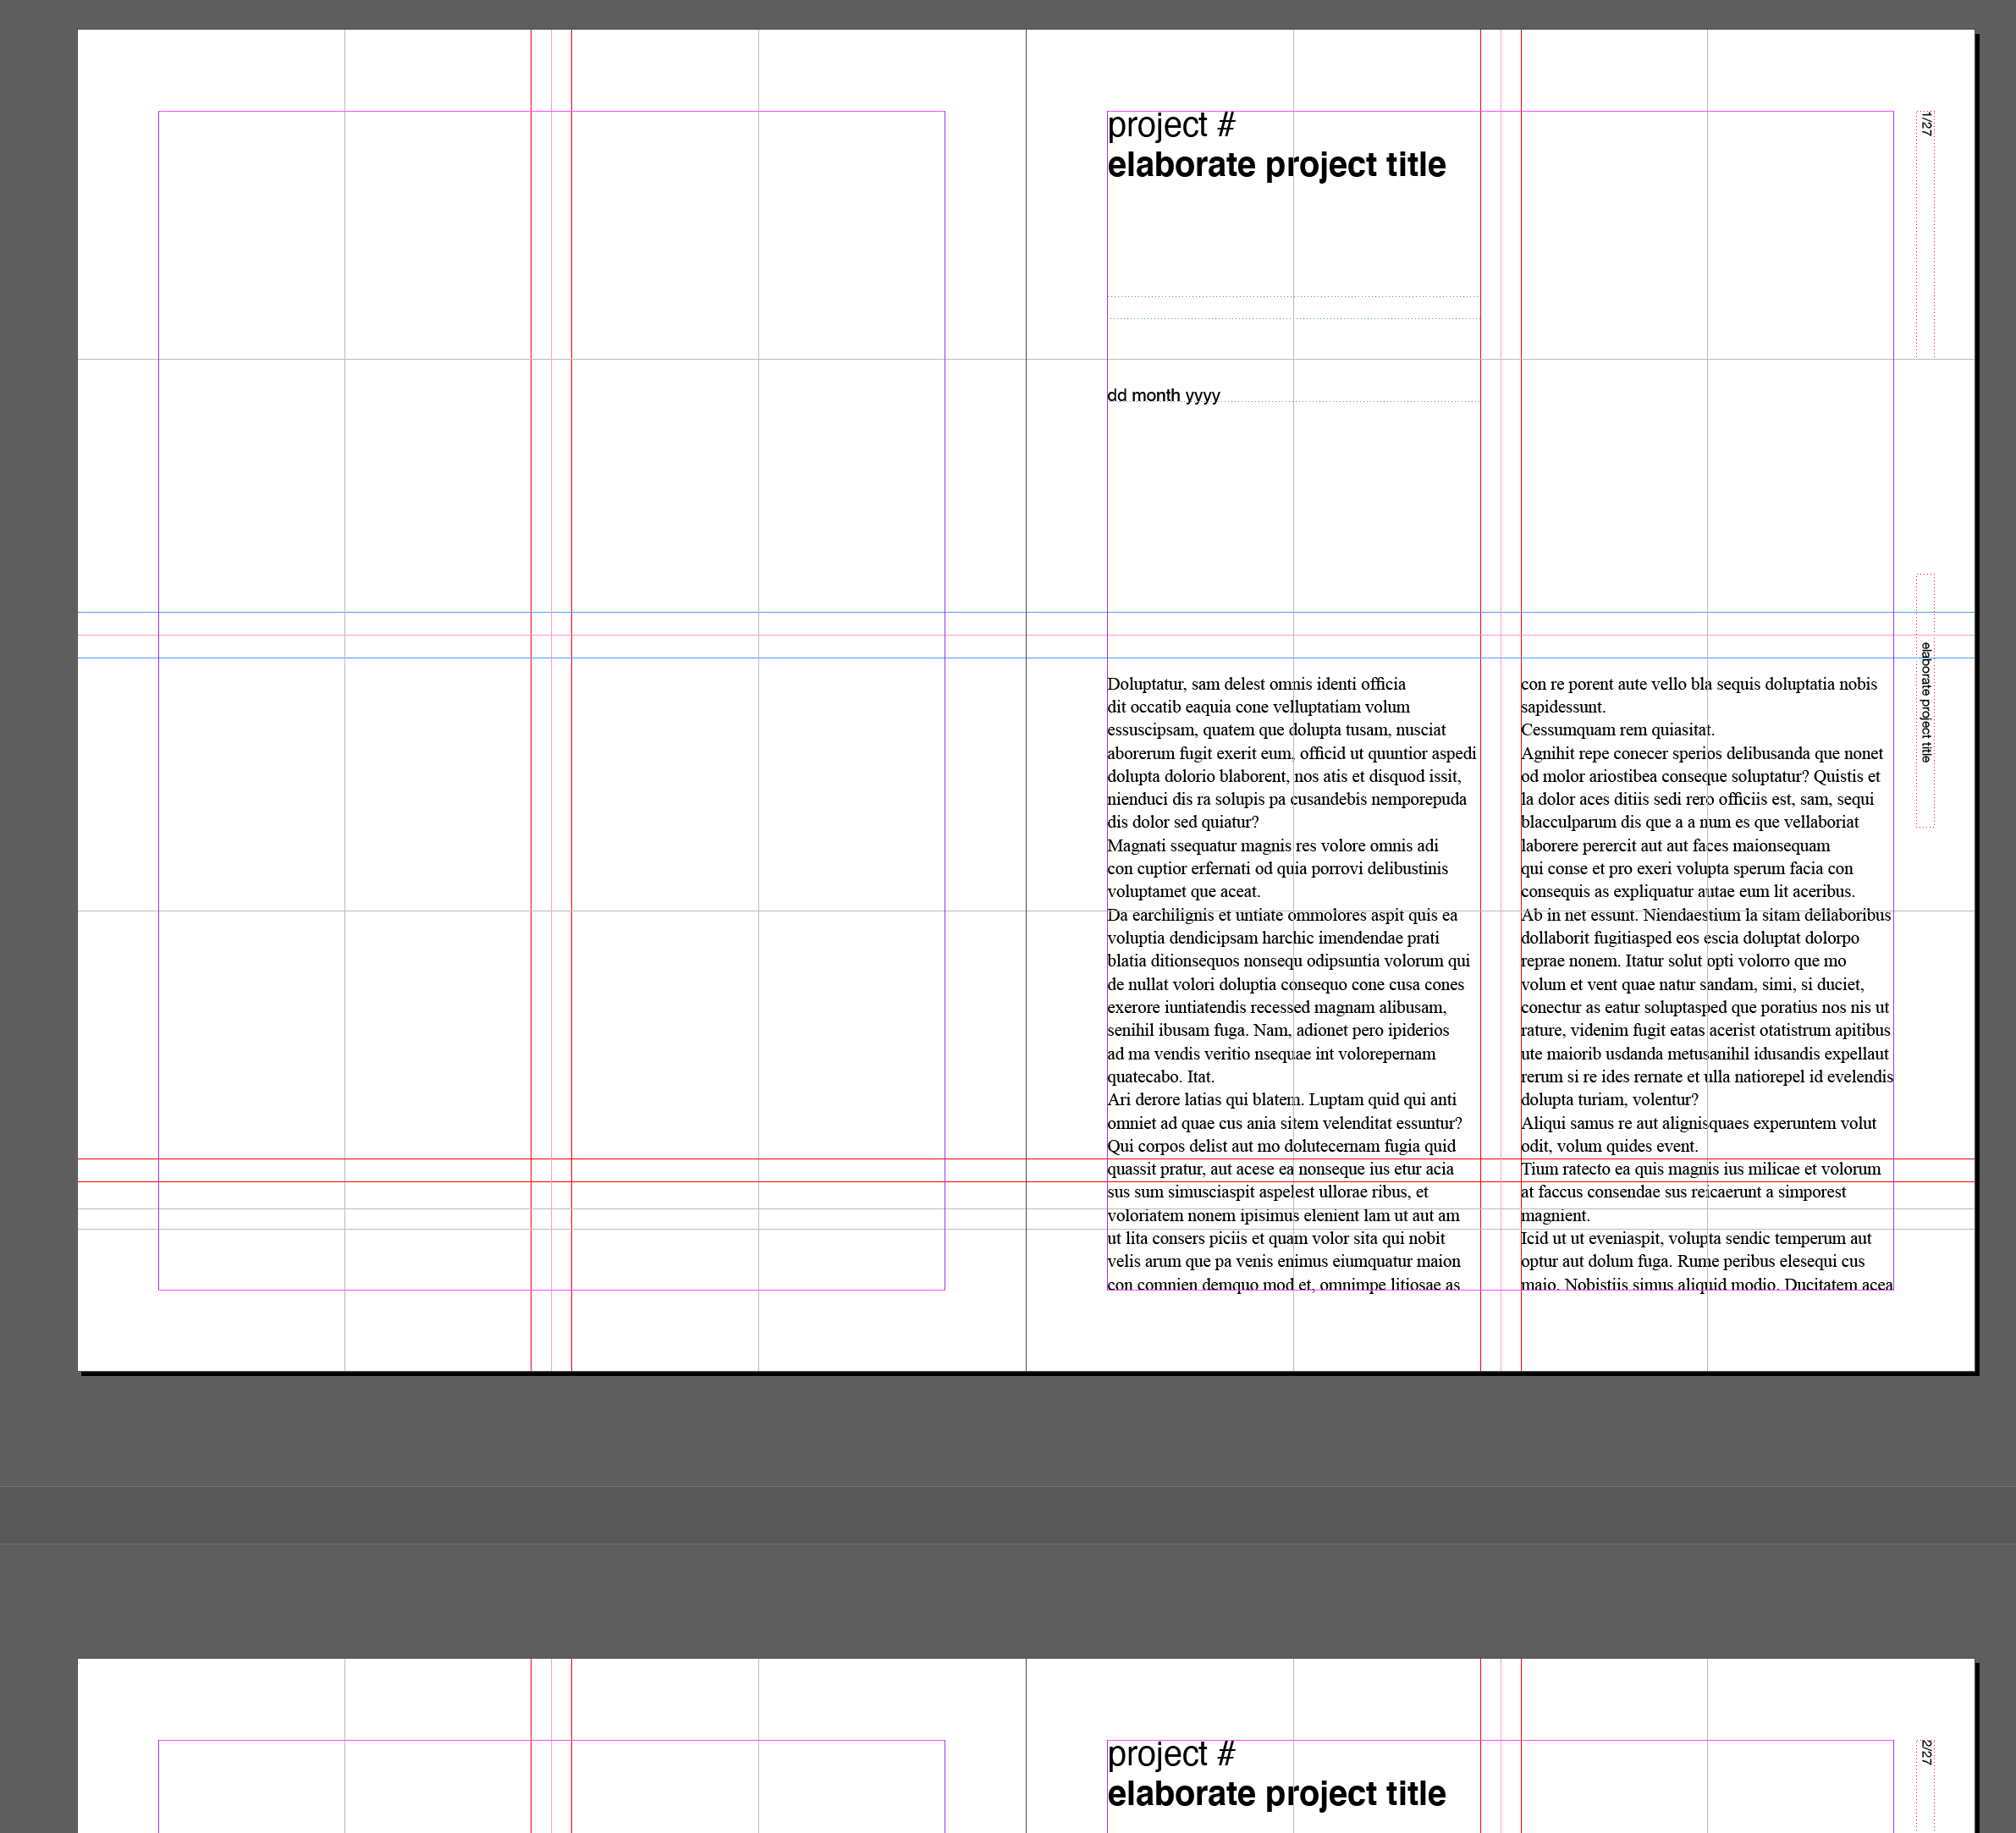Click the paragraph starting 'Ab in net essunt'
2016x1833 pixels.
[1705, 1007]
